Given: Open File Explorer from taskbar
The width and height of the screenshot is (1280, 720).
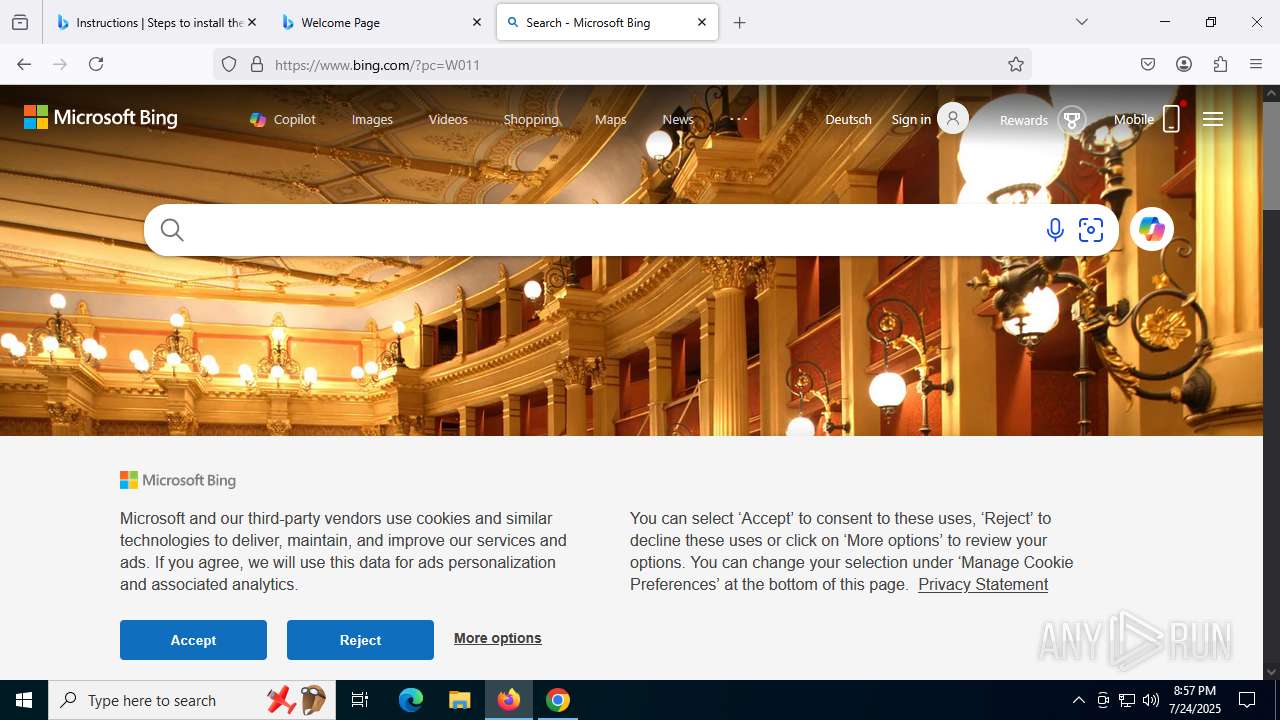Looking at the screenshot, I should tap(459, 700).
